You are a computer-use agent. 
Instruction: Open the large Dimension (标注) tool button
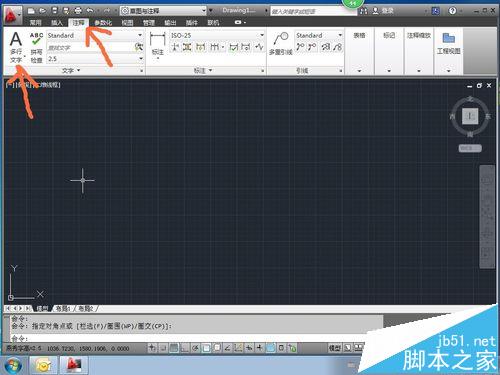coord(157,45)
